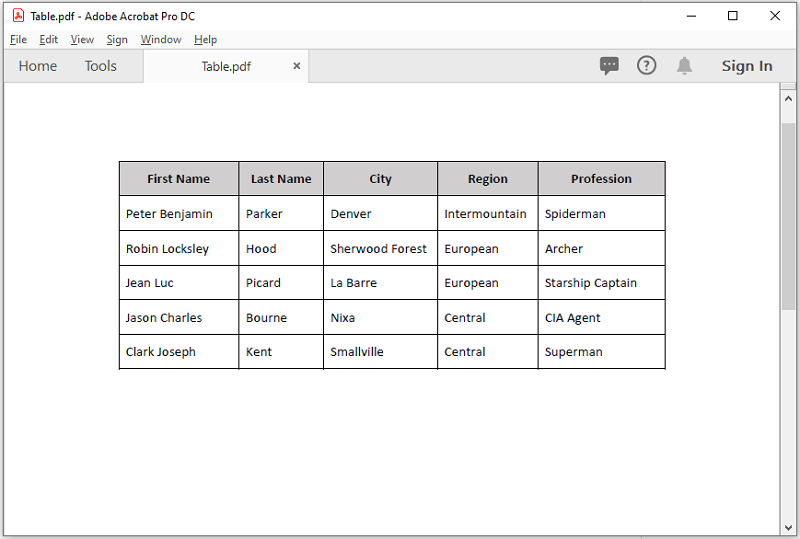Switch to the Home tab
800x539 pixels.
[38, 66]
